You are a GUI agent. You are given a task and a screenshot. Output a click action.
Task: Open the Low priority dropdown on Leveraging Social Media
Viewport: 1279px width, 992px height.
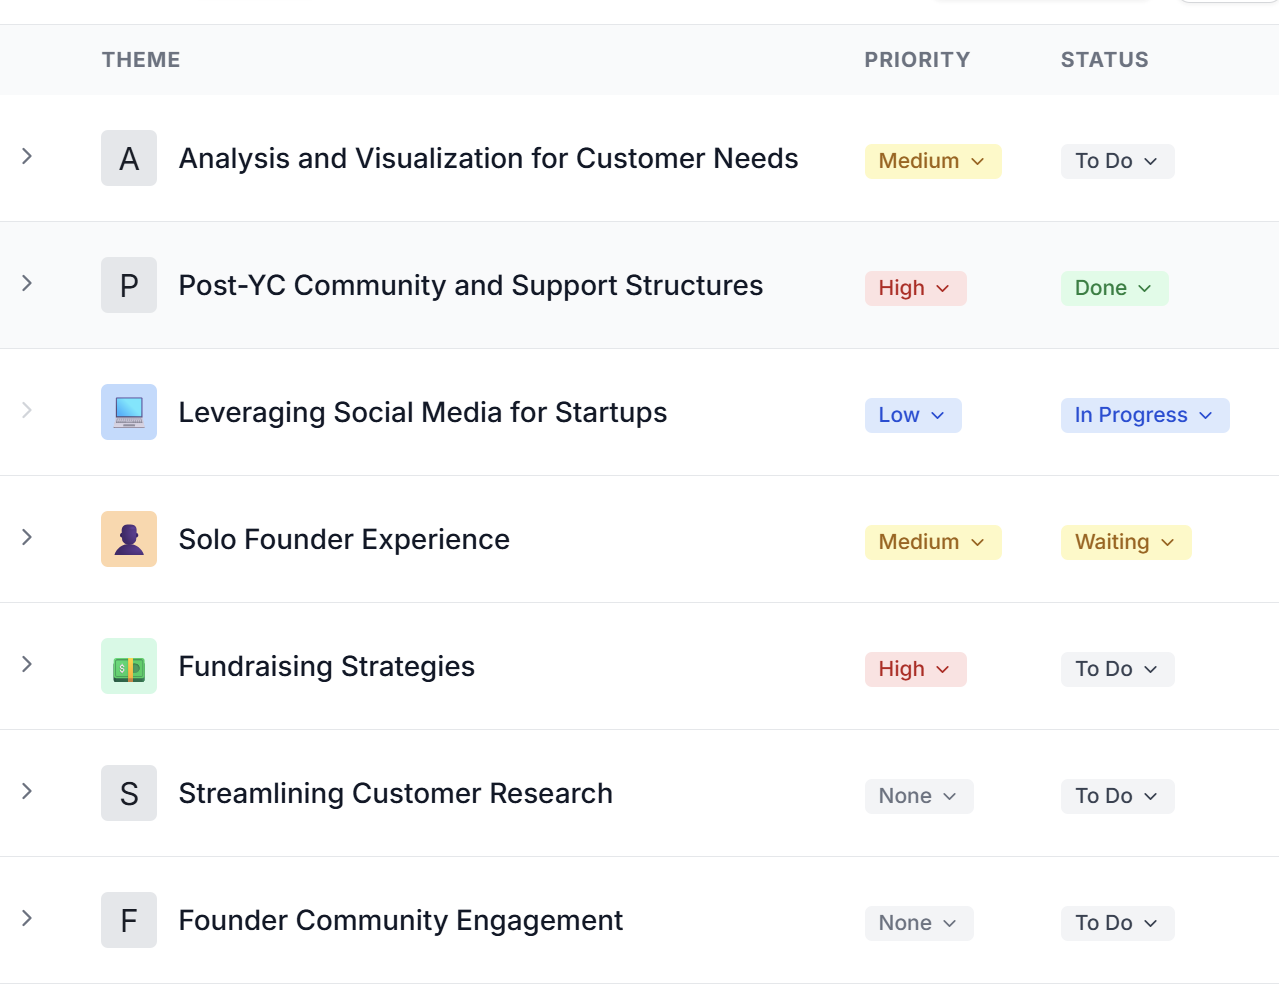coord(912,415)
